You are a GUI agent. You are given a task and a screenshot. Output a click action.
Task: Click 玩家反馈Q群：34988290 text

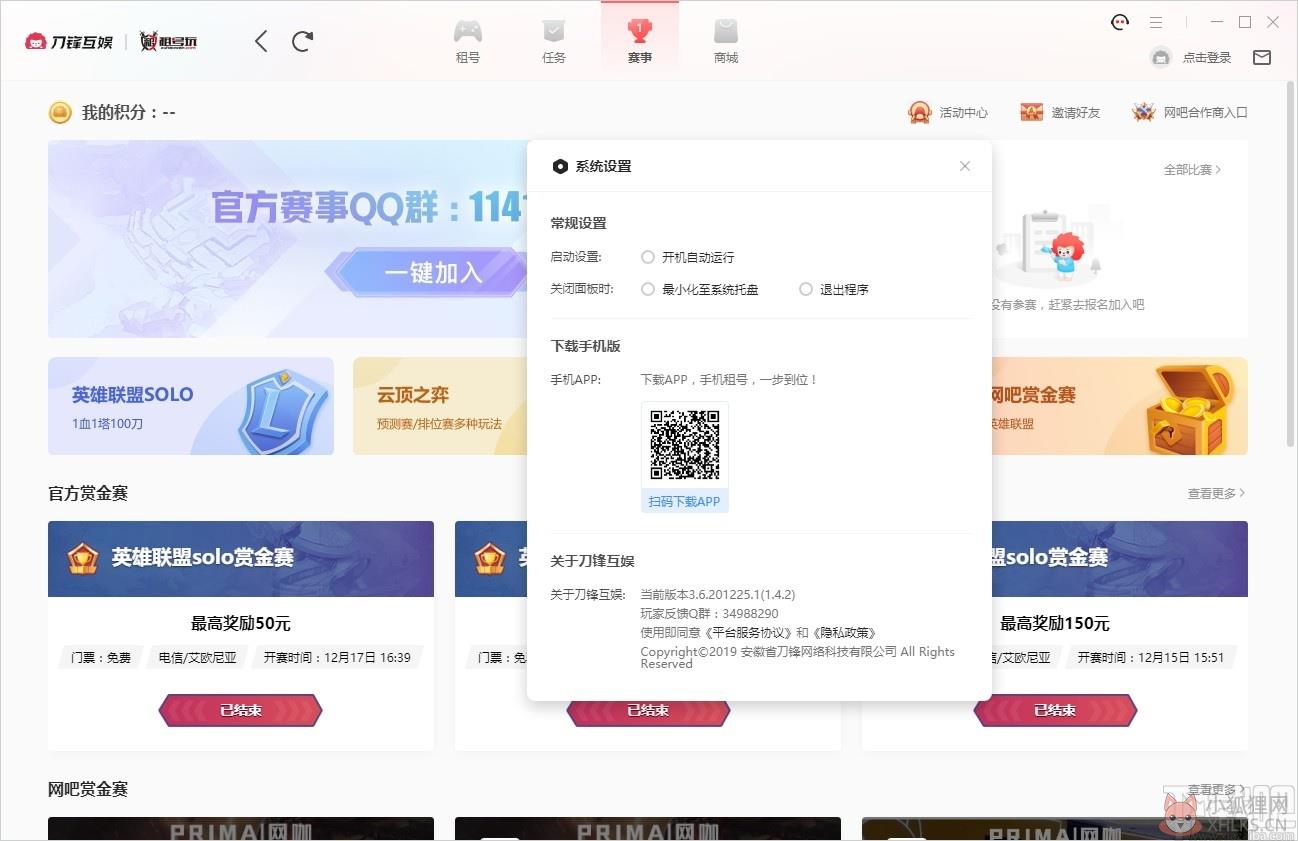pos(709,614)
